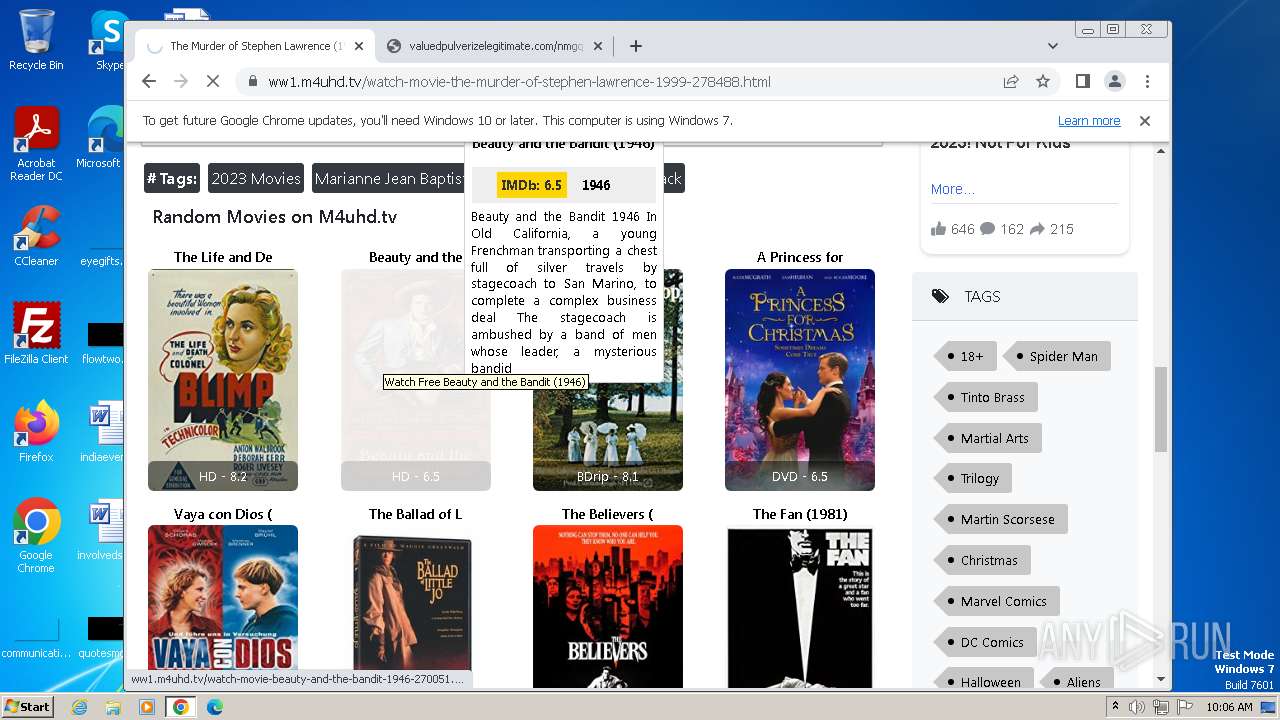Open A Princess for Christmas poster
Screen dimensions: 1280x720
click(x=800, y=380)
